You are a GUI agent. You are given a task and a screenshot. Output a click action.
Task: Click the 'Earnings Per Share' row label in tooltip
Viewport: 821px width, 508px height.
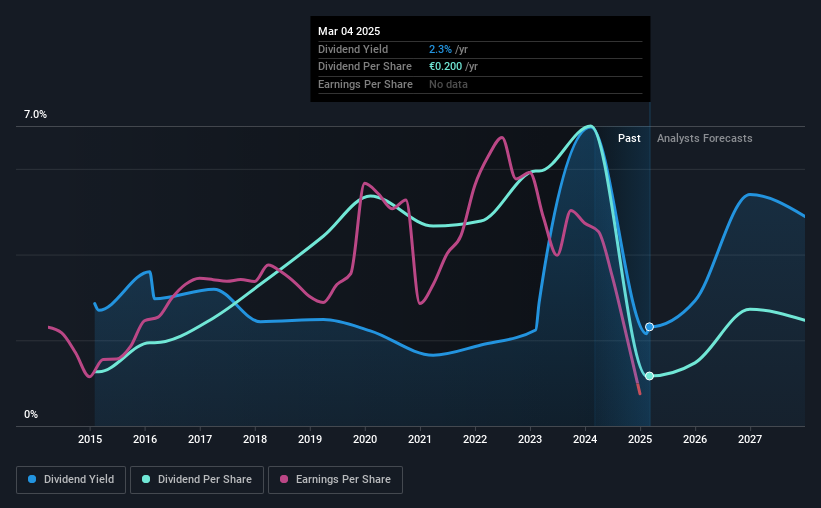coord(365,84)
